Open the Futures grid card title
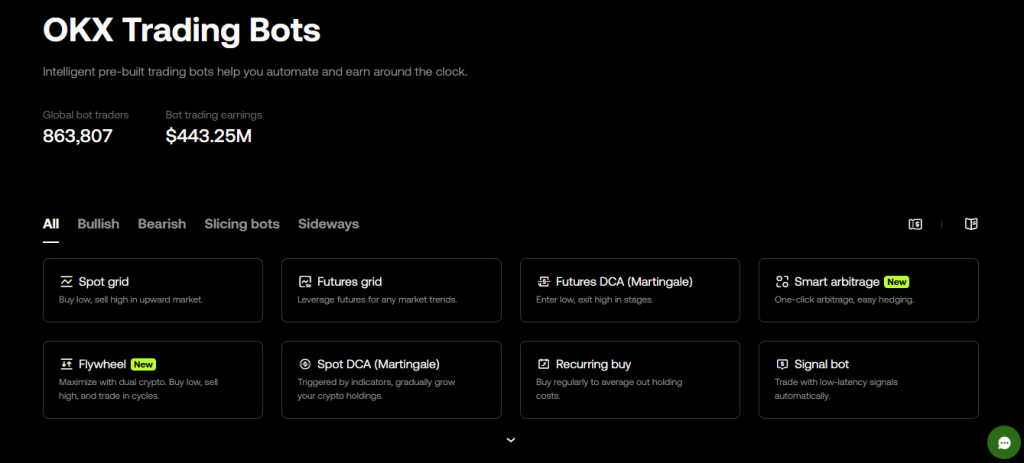The height and width of the screenshot is (463, 1024). 349,282
